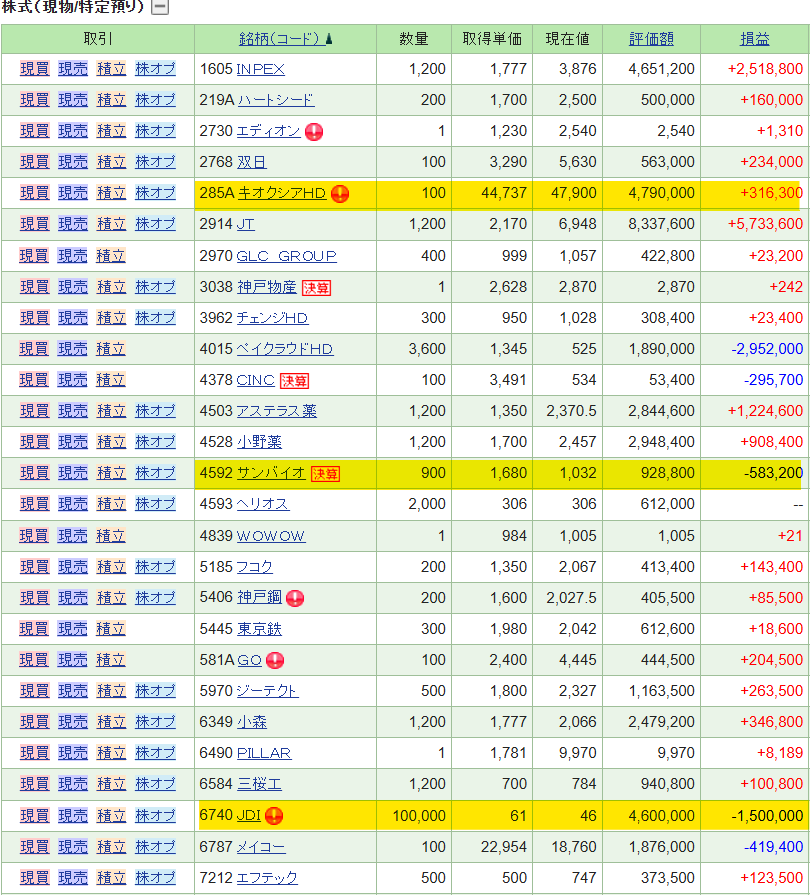Open CINC stock link
The width and height of the screenshot is (810, 895).
tap(256, 380)
